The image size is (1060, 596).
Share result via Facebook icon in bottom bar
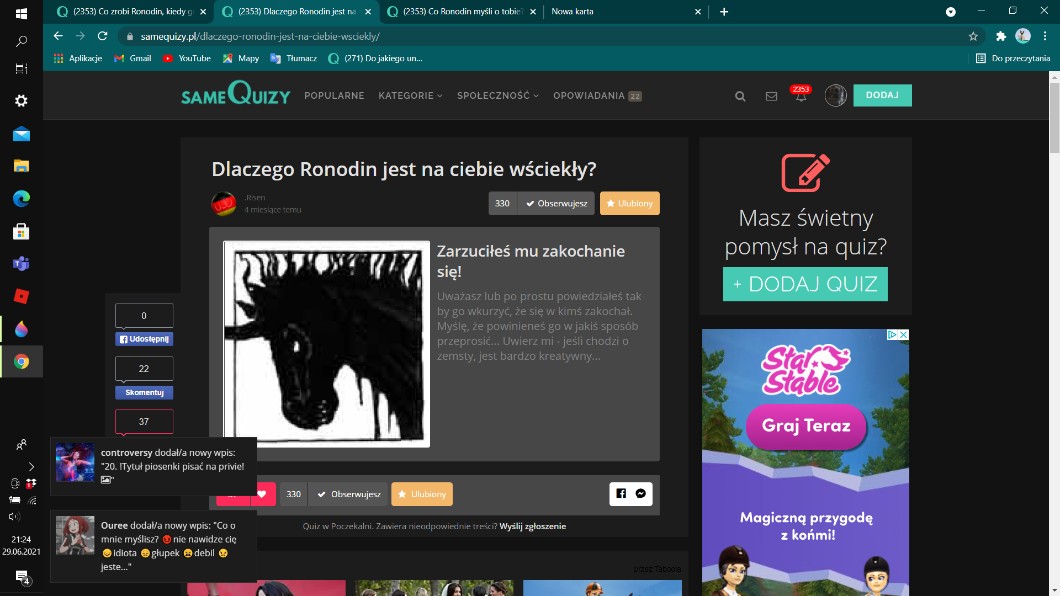coord(621,494)
